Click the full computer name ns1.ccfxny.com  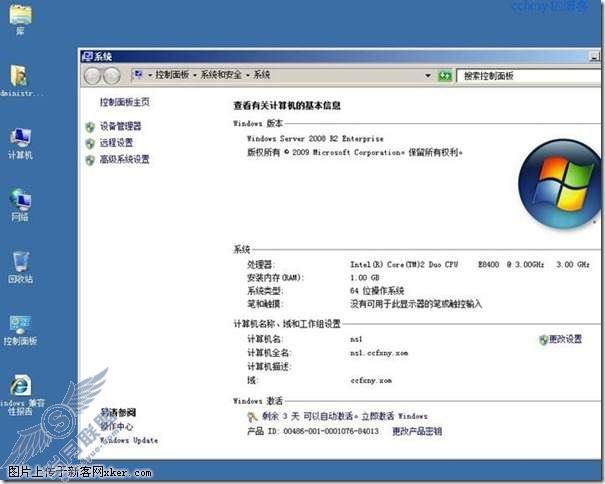click(379, 353)
